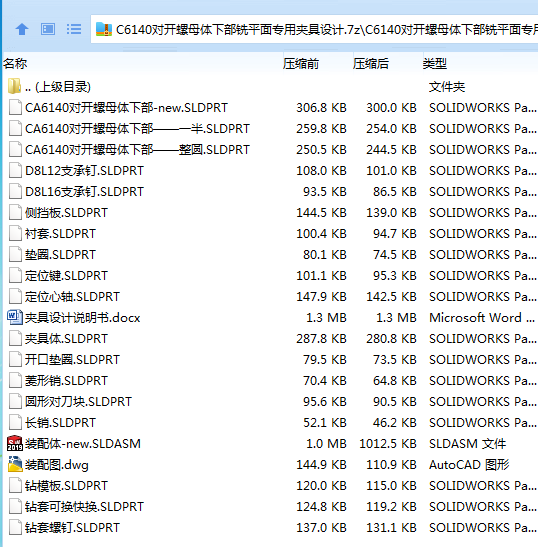Click file icon of 垫圈.SLDPRT
The height and width of the screenshot is (547, 538).
point(15,255)
